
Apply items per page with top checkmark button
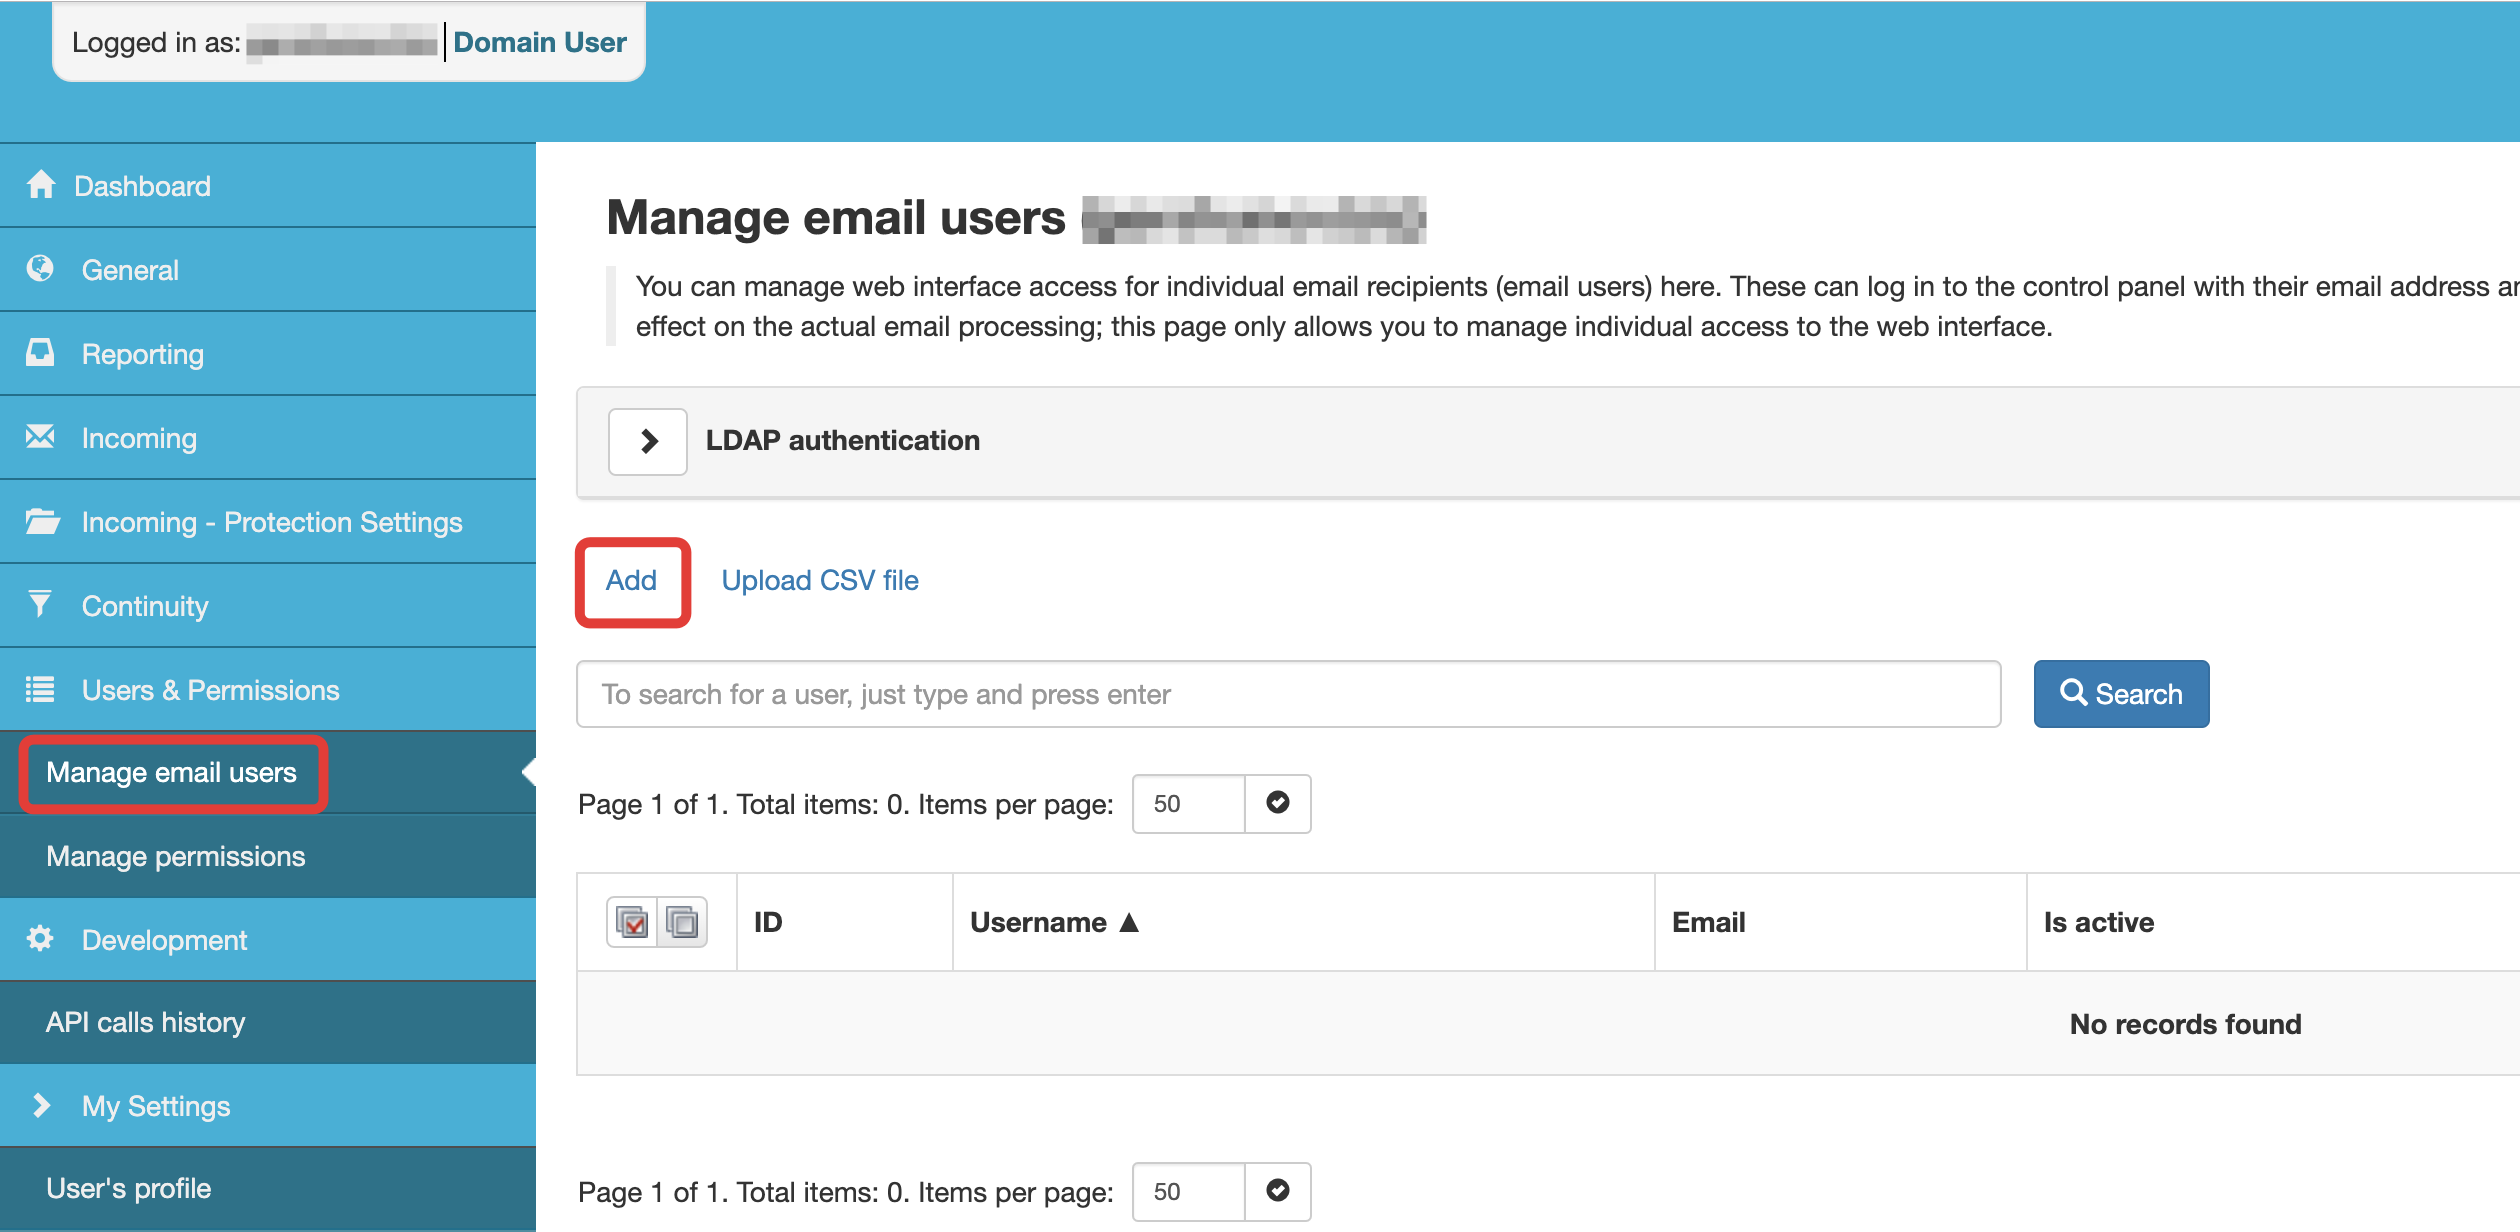(1278, 803)
